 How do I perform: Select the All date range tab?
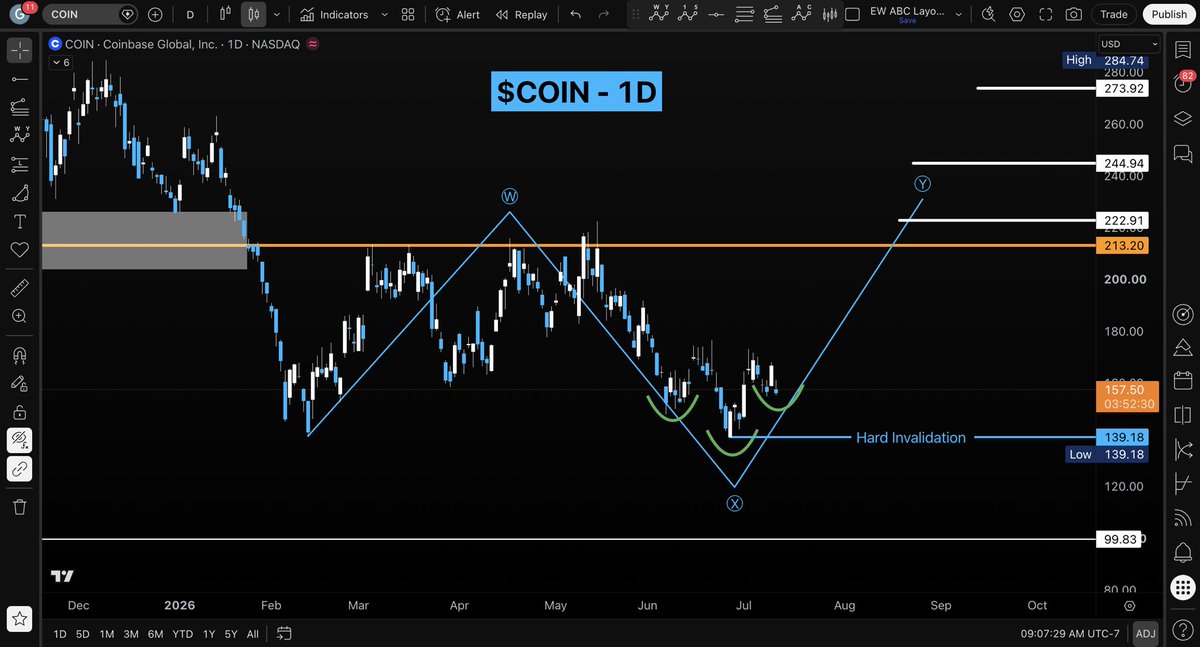(x=252, y=633)
